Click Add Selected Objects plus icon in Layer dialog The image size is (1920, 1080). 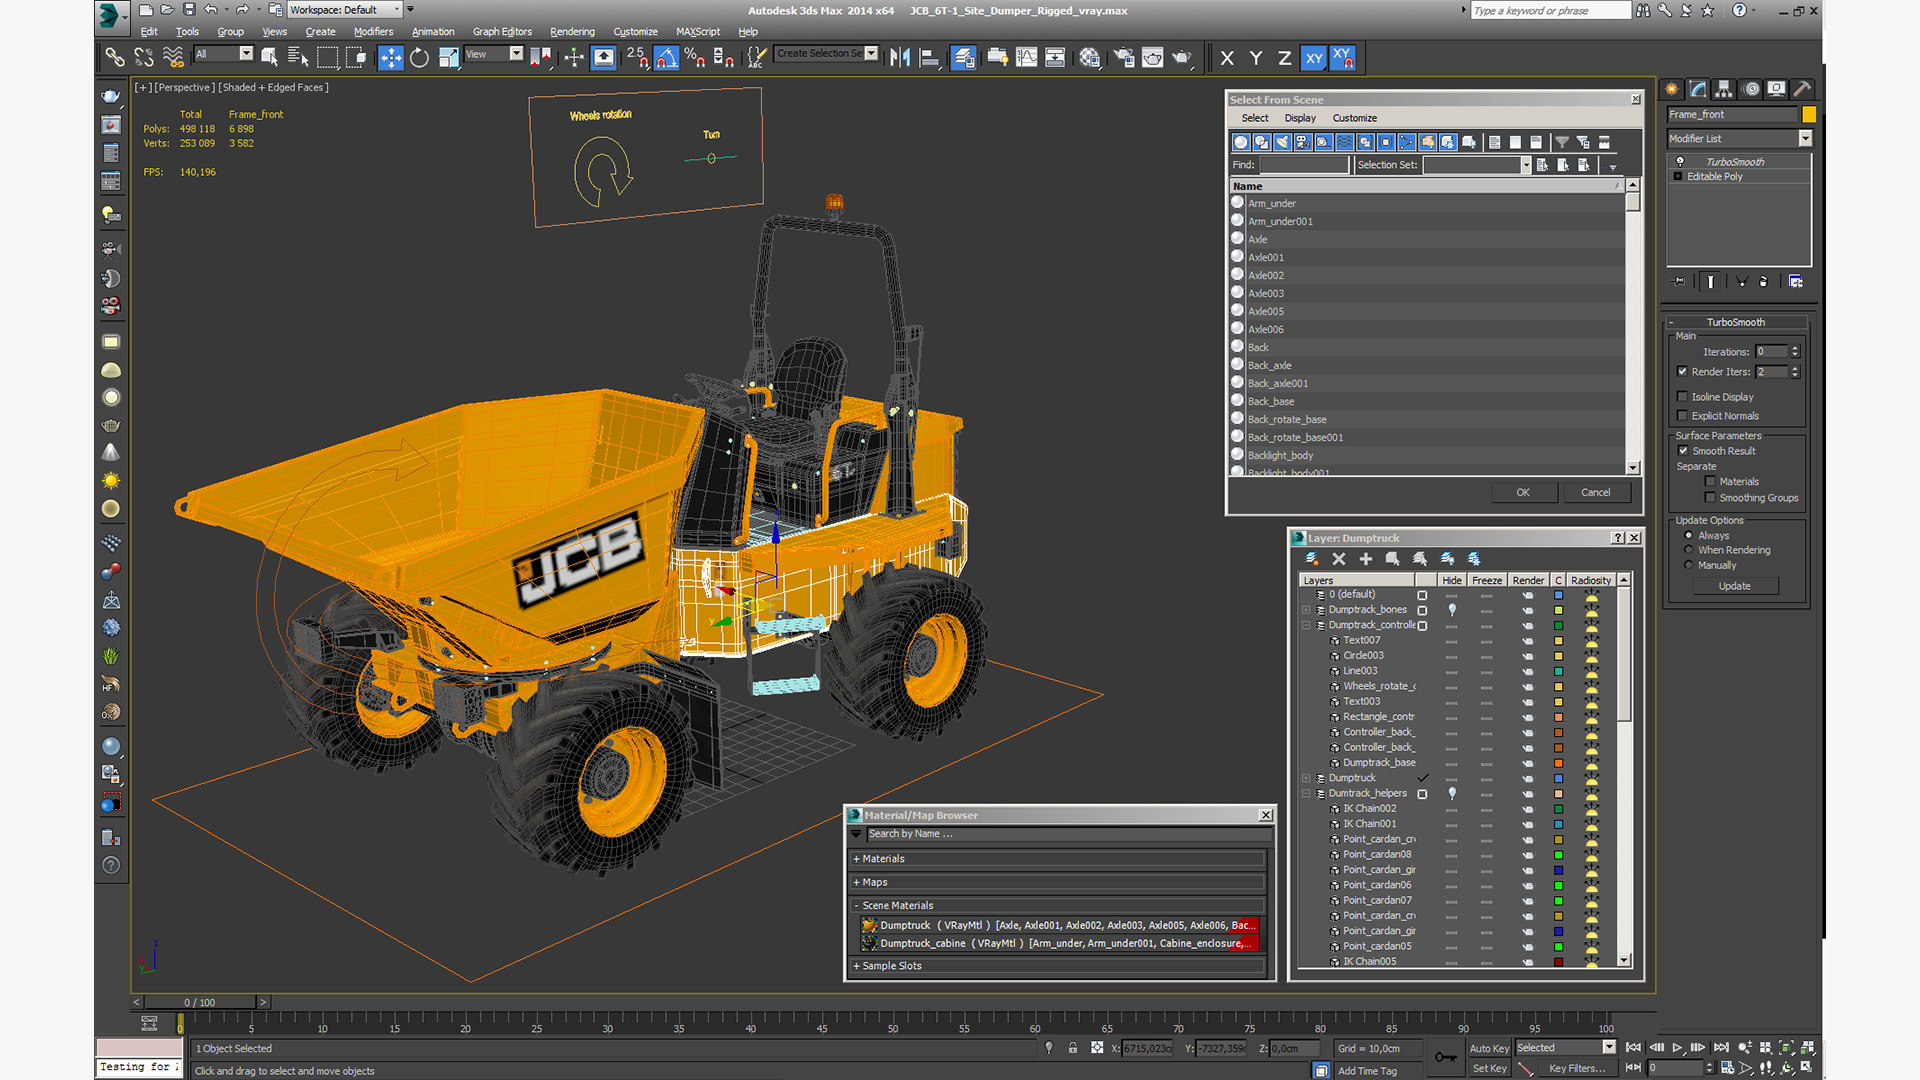1366,559
